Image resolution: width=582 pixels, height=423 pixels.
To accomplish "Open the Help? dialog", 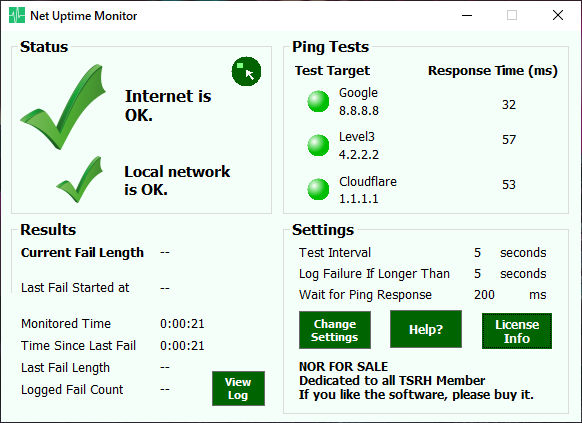I will point(426,329).
